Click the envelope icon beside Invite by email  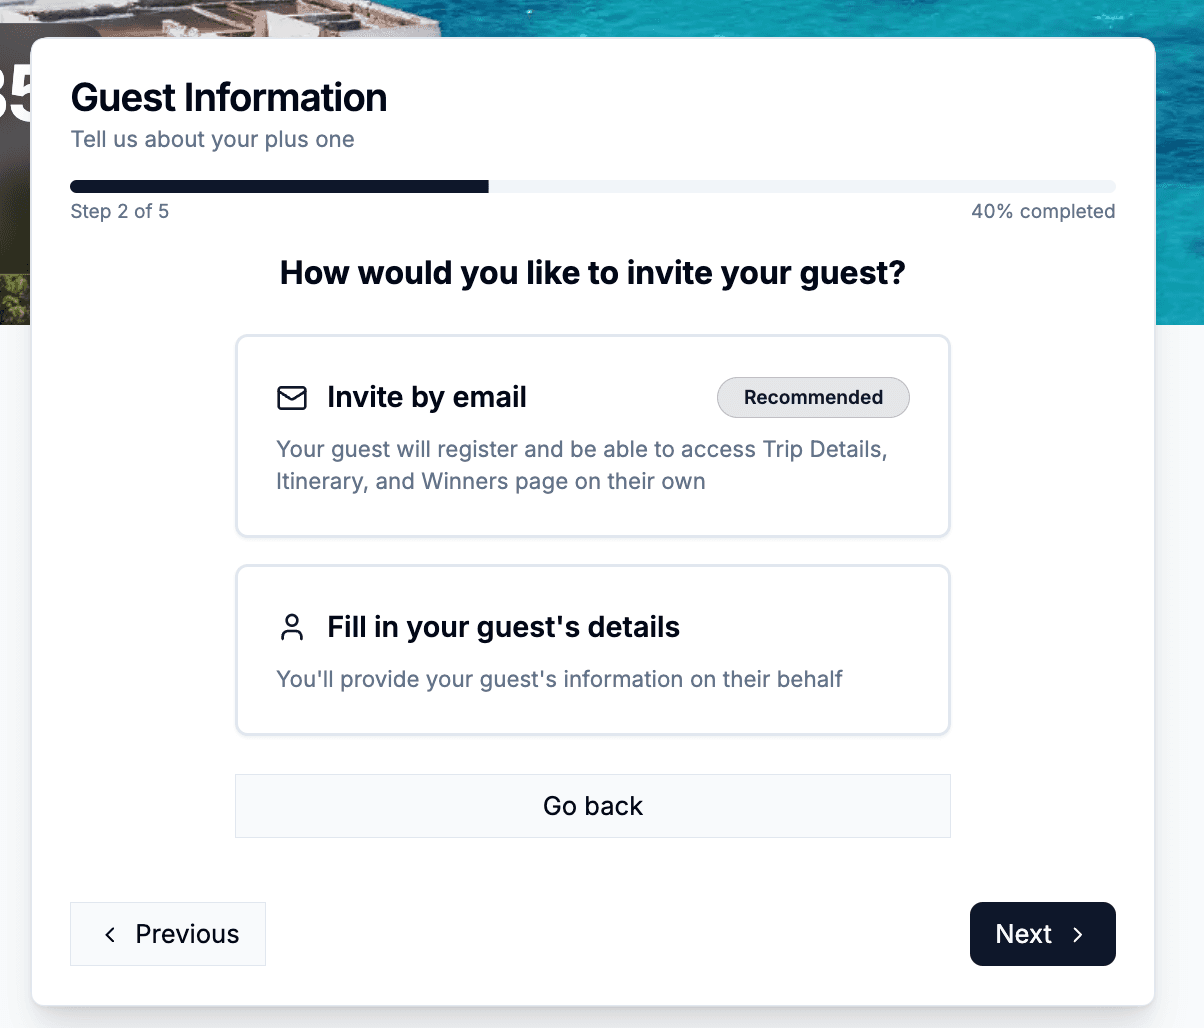(x=292, y=398)
